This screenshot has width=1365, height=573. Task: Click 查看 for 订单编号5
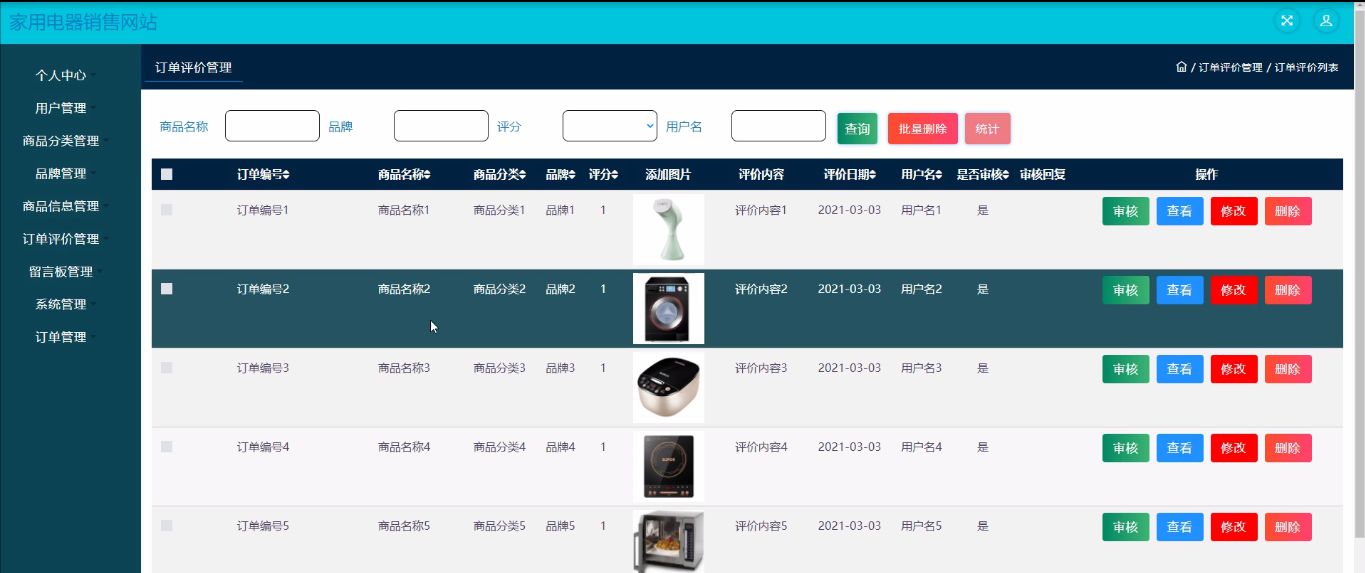[x=1180, y=527]
